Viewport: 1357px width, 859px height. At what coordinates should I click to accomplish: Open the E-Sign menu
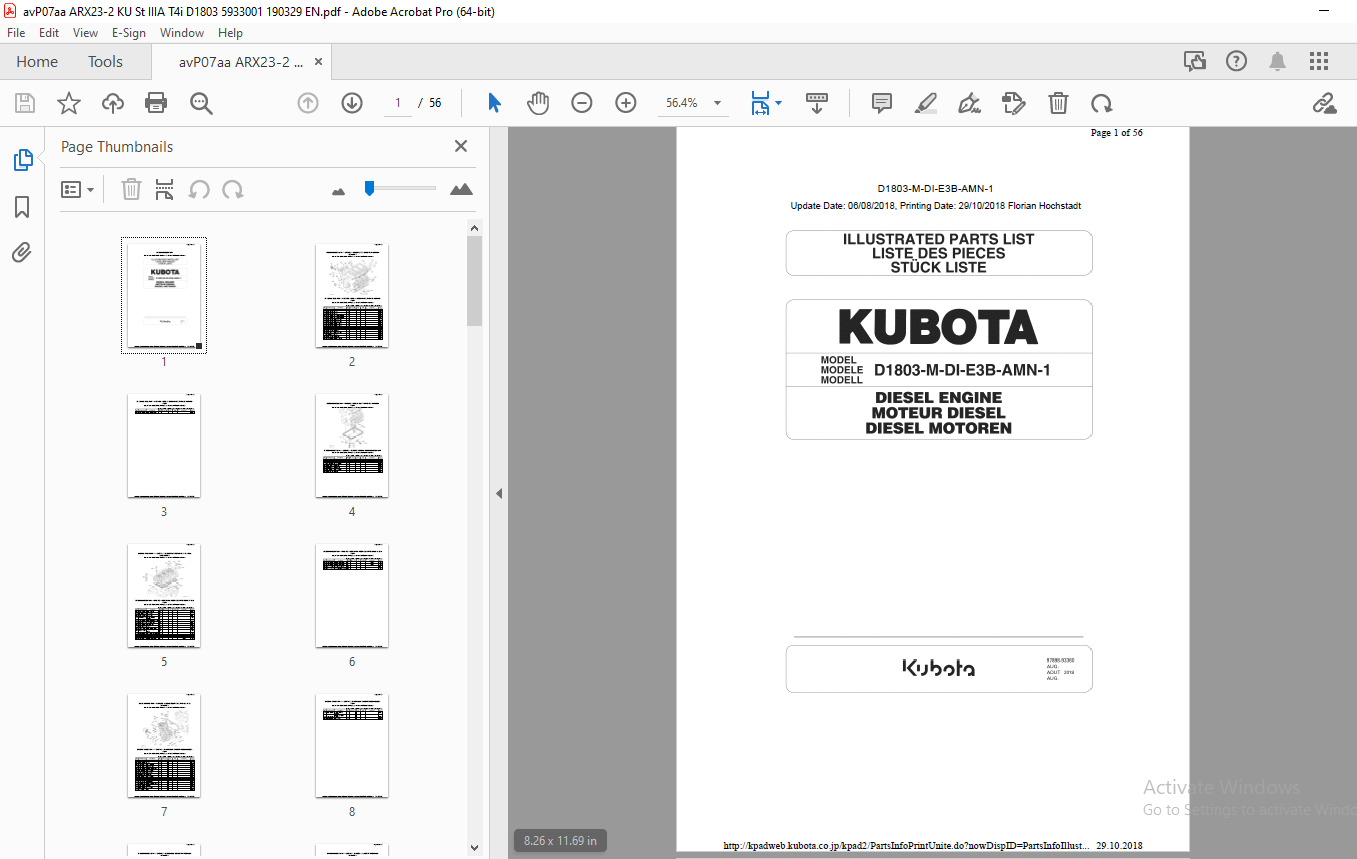[x=128, y=33]
